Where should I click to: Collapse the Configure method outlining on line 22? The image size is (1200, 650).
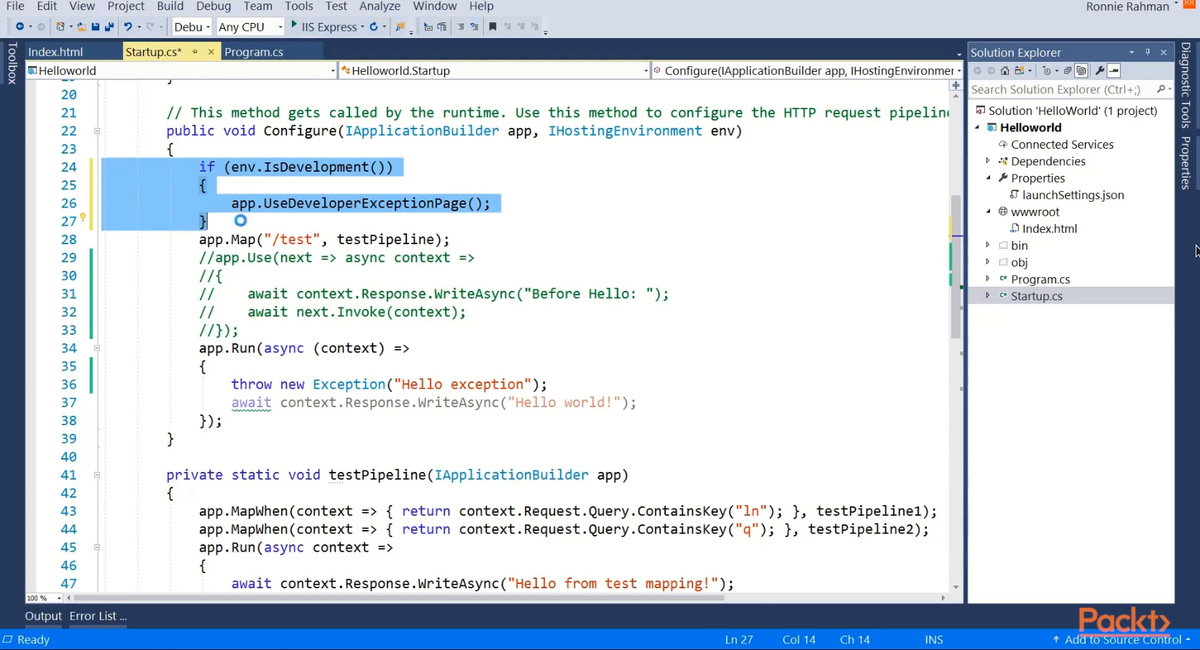[97, 131]
